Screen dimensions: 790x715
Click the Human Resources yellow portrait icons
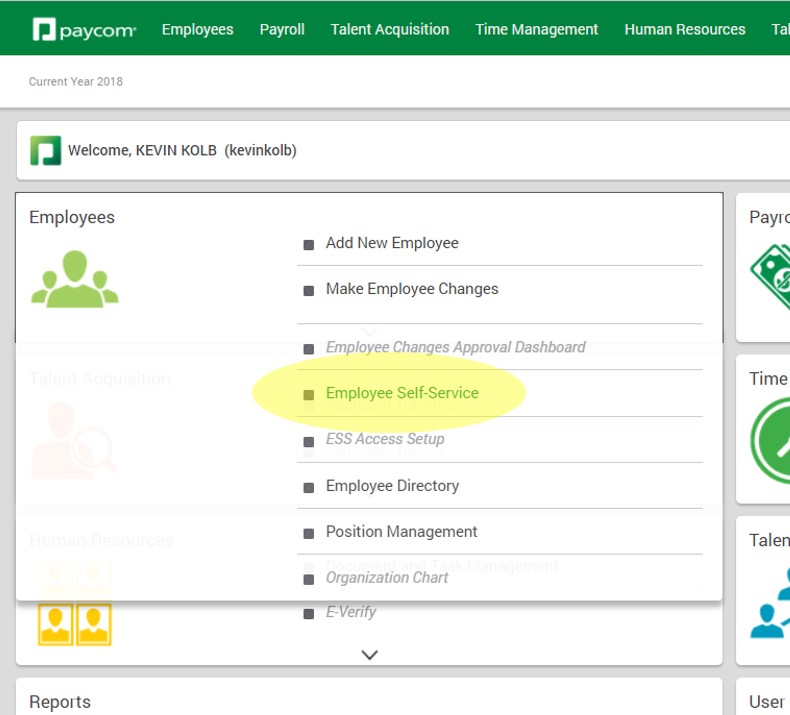point(75,624)
